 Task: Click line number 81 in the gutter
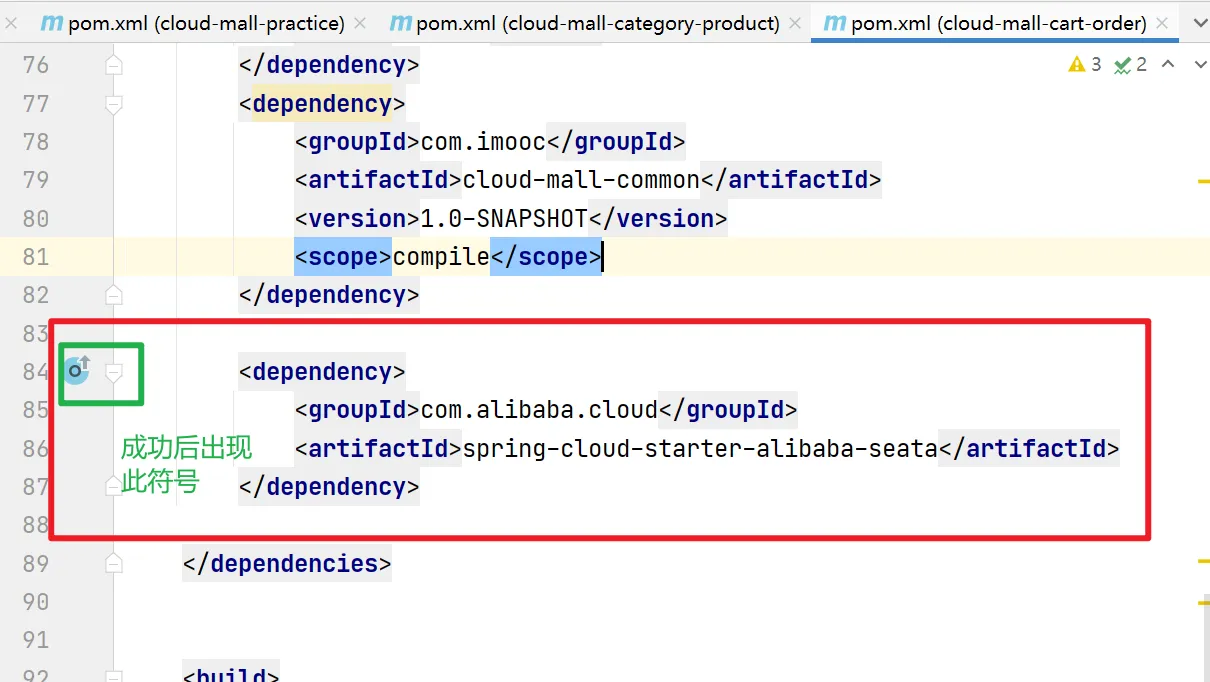coord(36,257)
